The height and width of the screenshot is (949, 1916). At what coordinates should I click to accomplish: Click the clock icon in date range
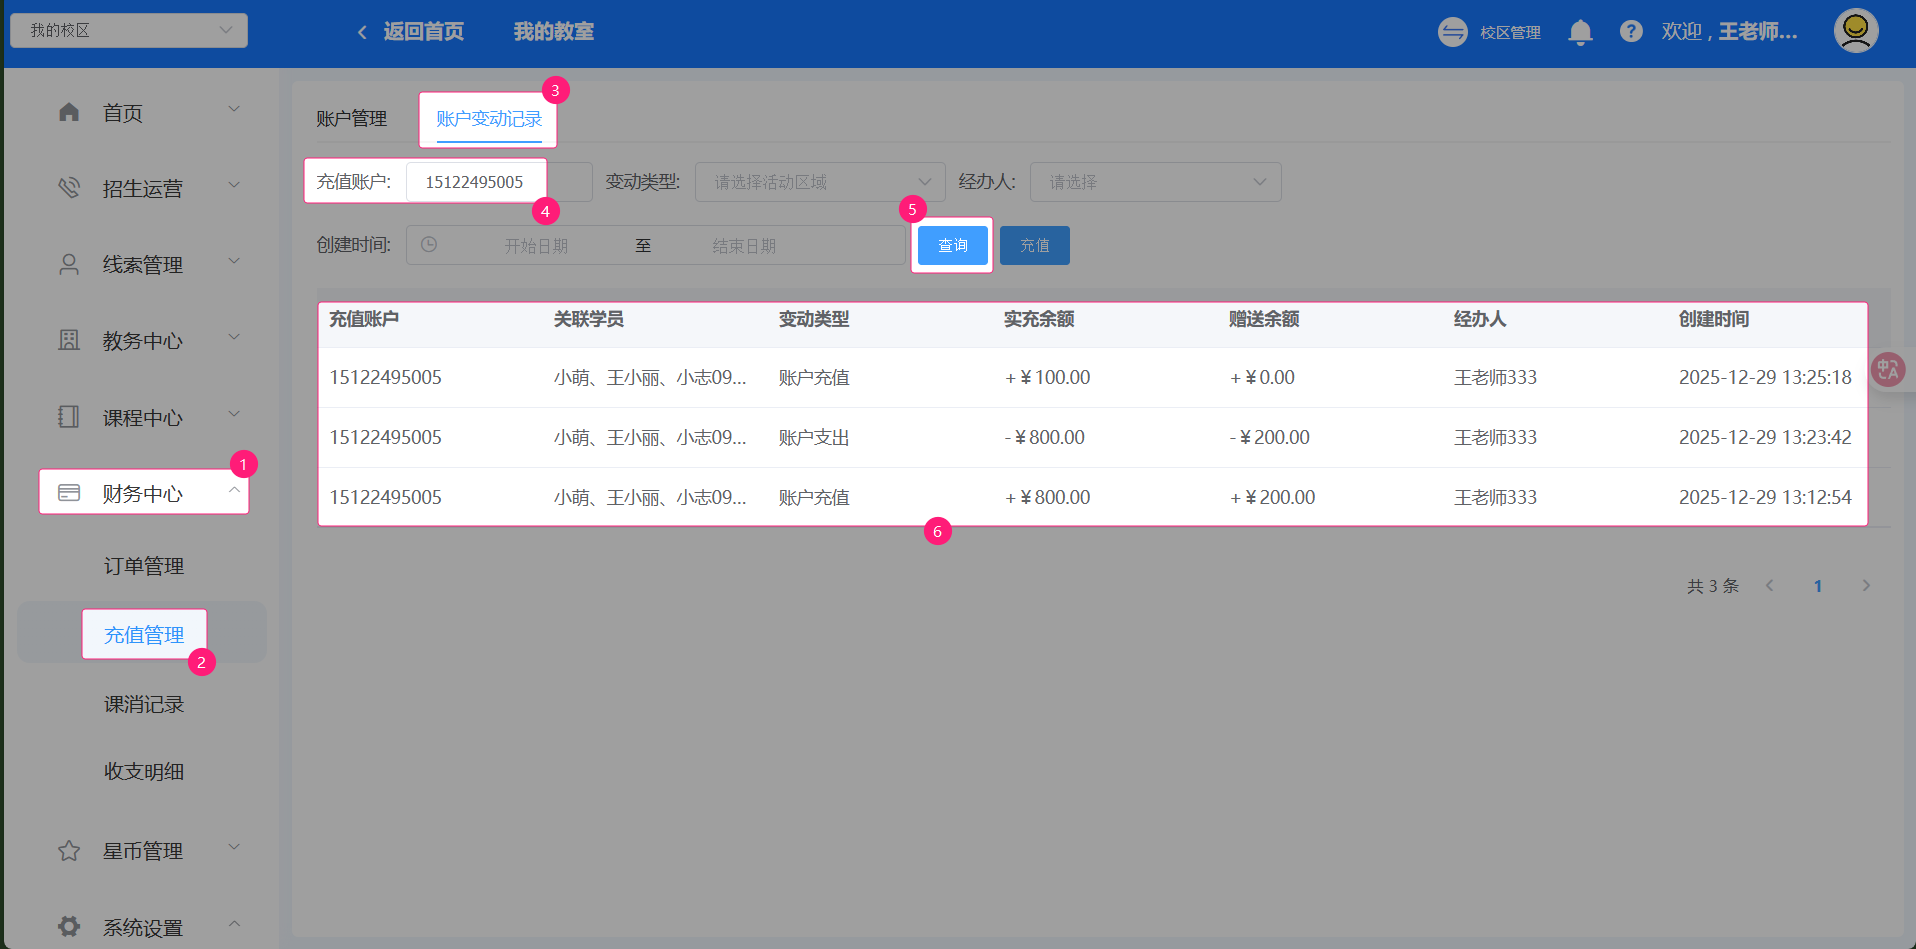click(429, 245)
